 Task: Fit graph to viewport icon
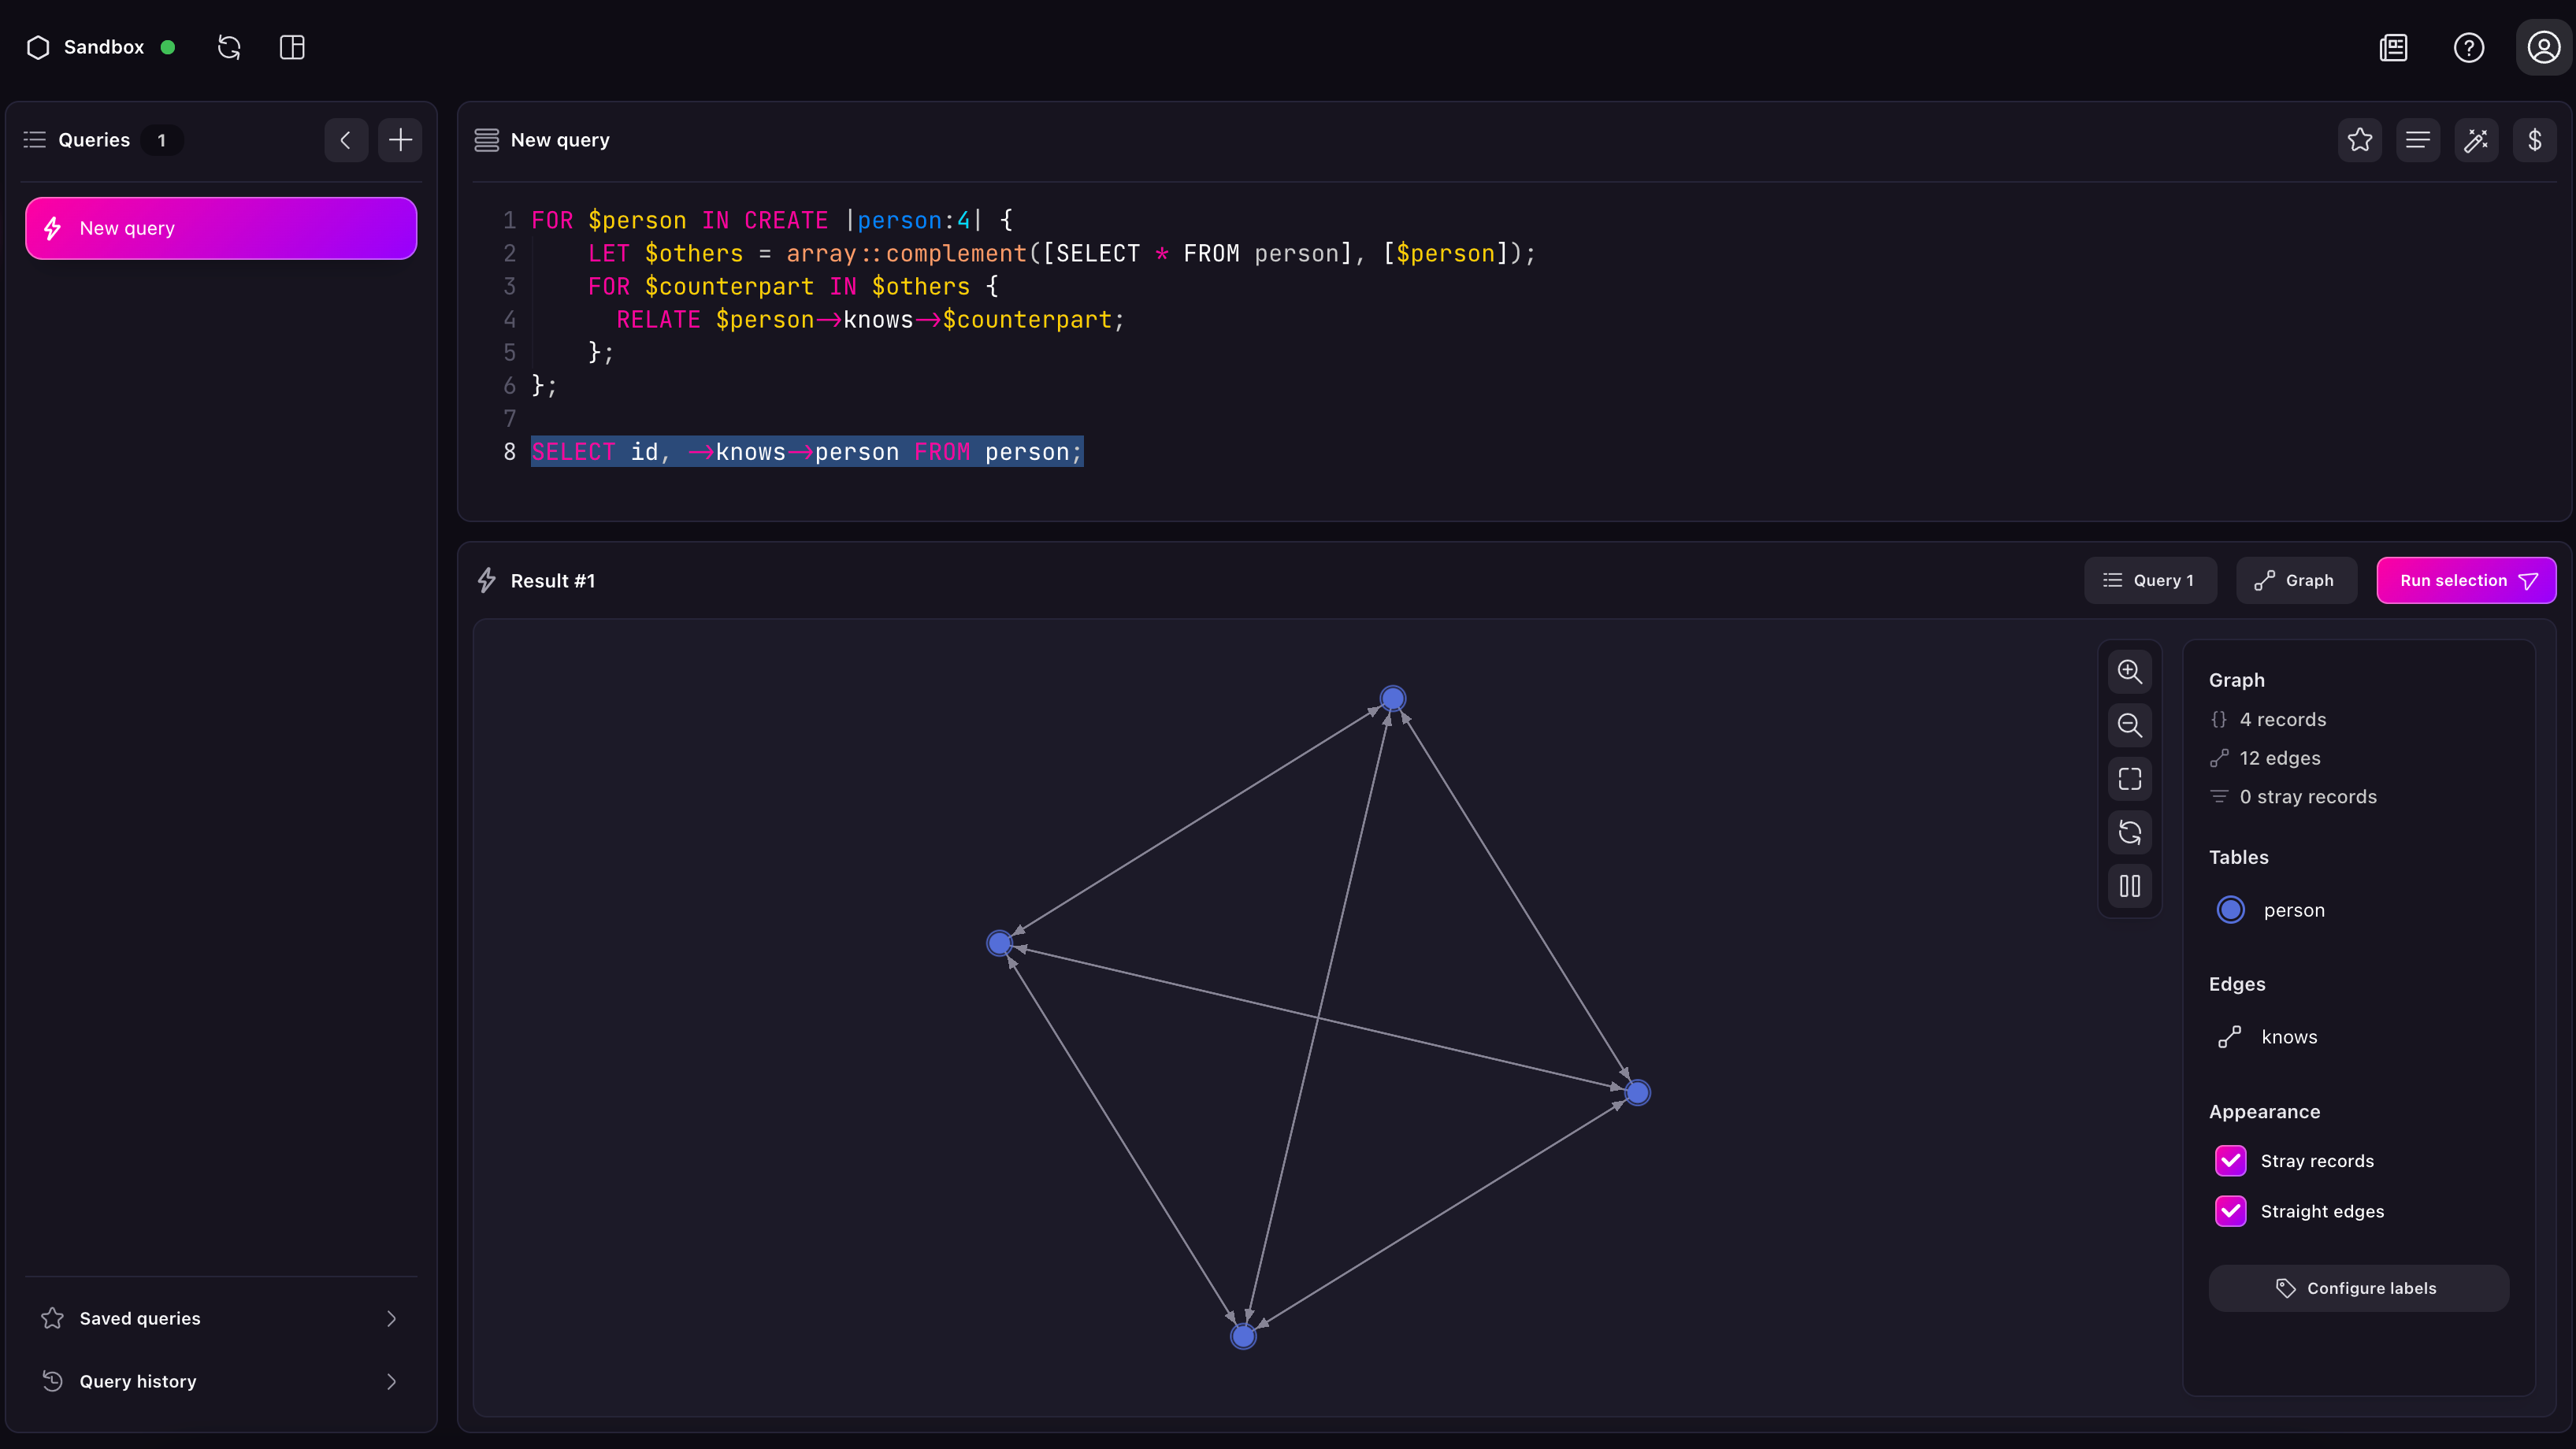2129,779
